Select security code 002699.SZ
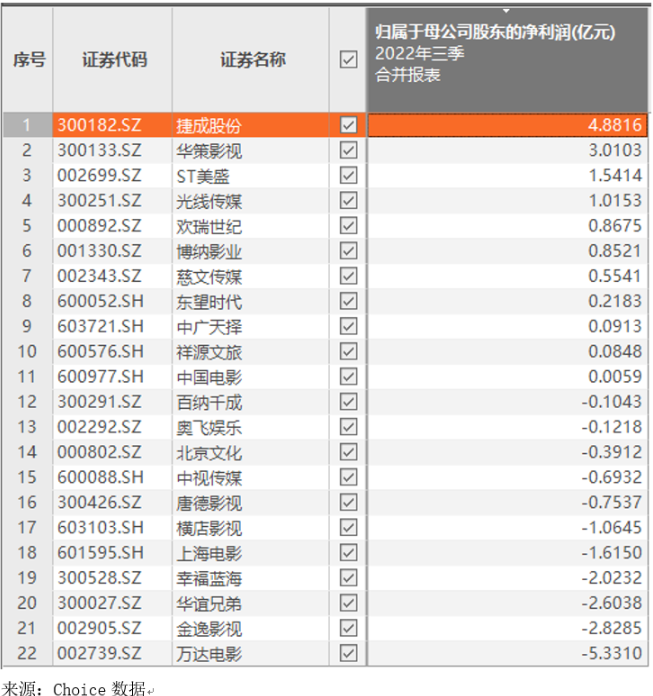Image resolution: width=653 pixels, height=696 pixels. pyautogui.click(x=99, y=175)
